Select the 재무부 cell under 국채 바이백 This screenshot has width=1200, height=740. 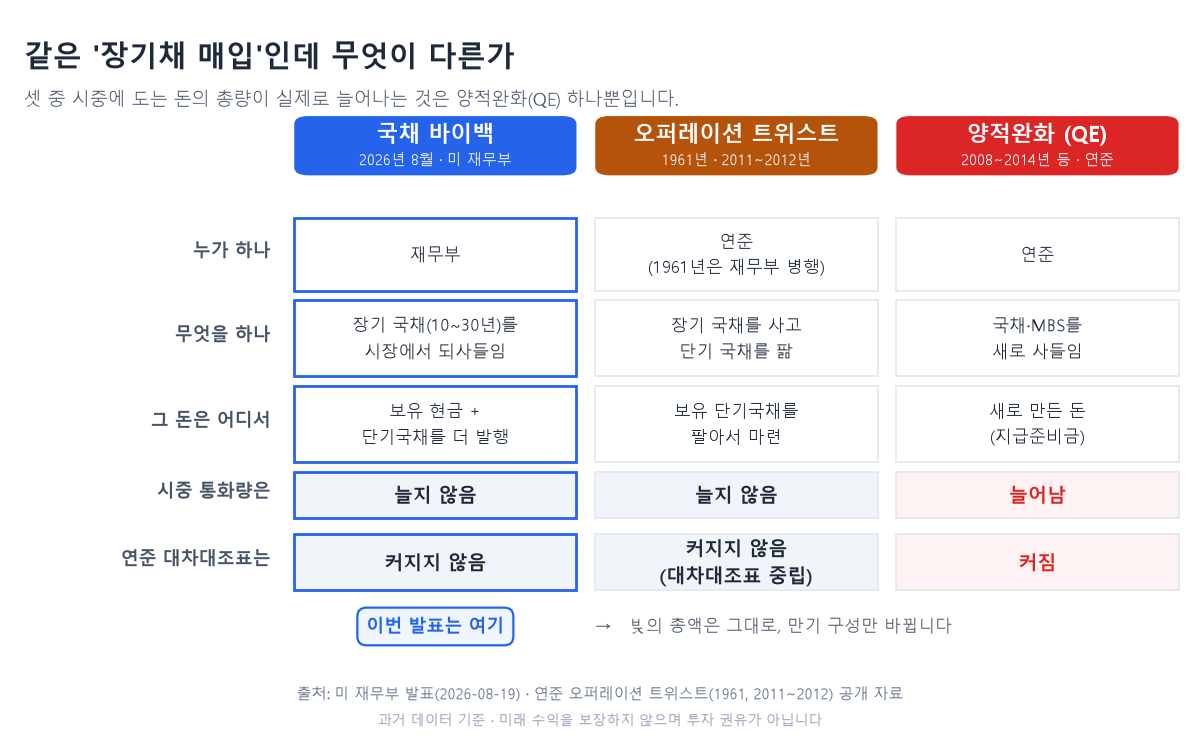[x=435, y=255]
